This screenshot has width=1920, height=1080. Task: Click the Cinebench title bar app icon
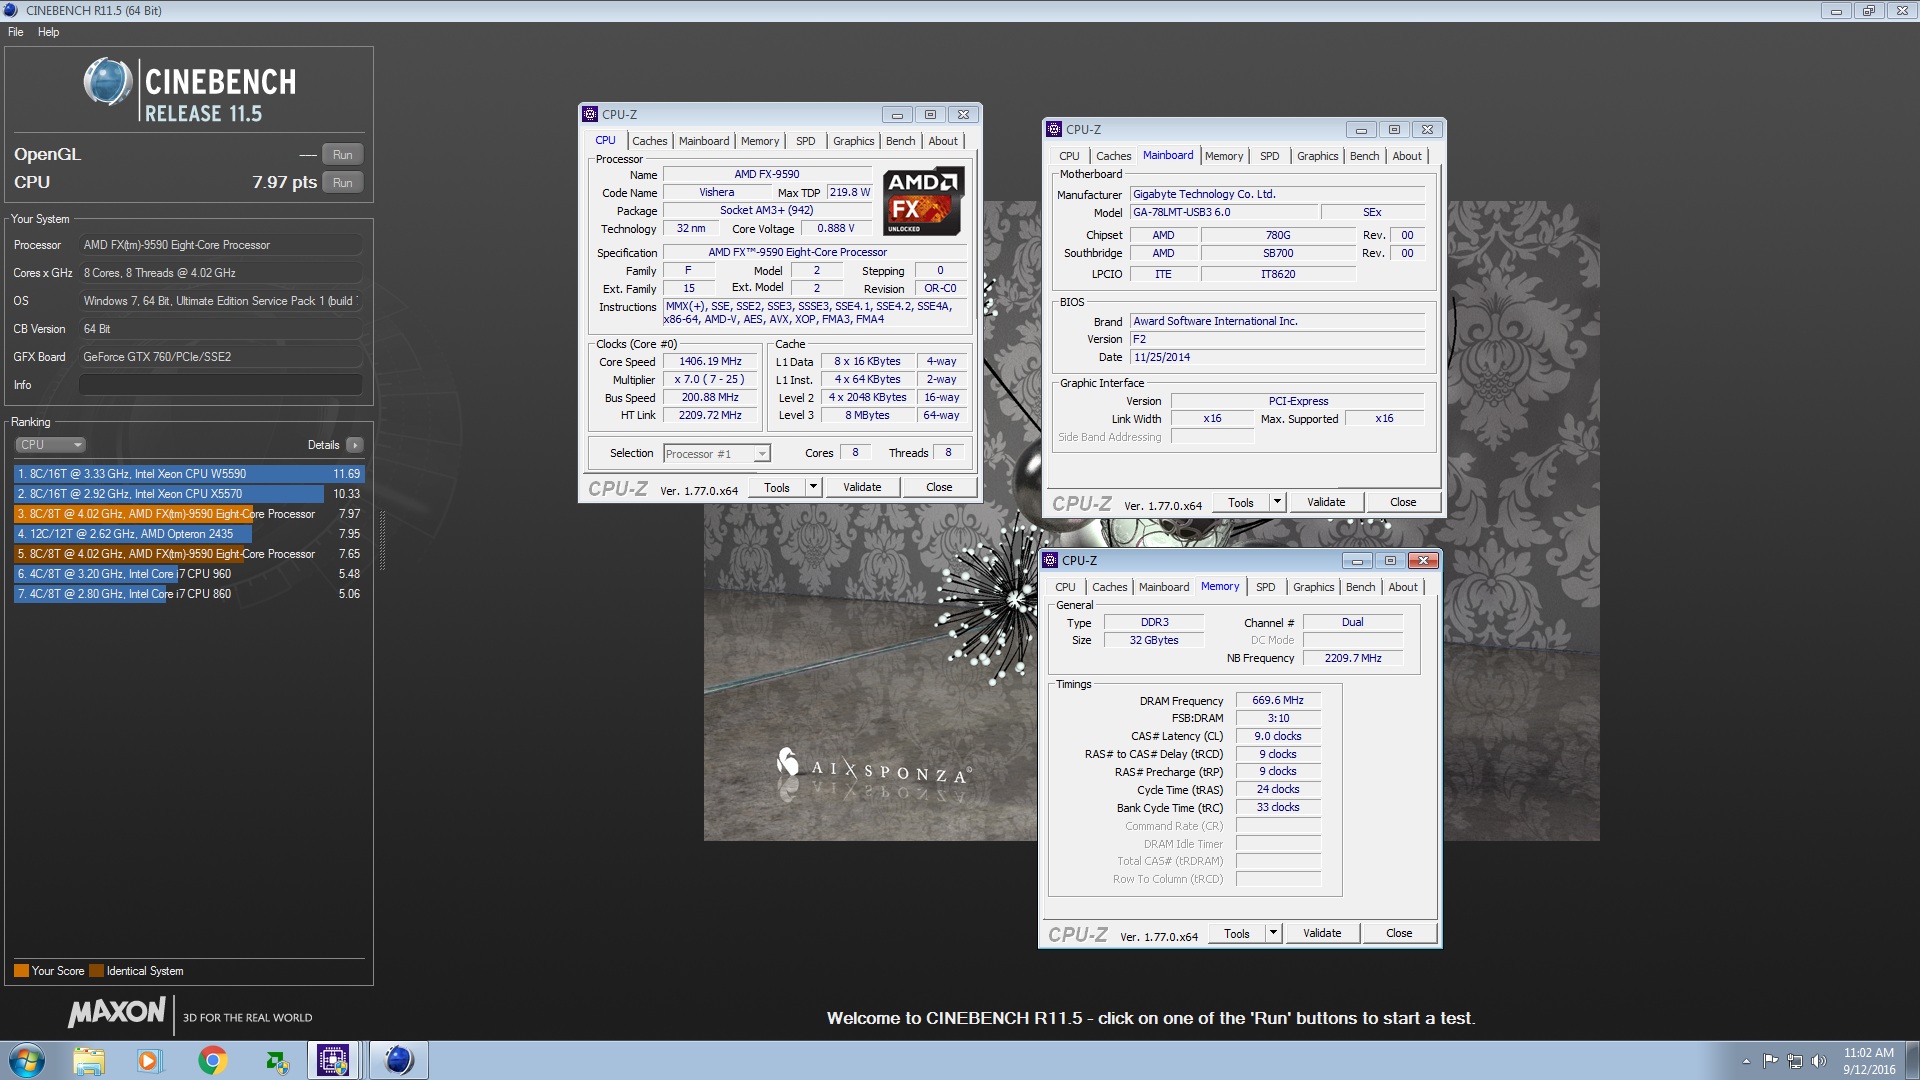click(11, 10)
